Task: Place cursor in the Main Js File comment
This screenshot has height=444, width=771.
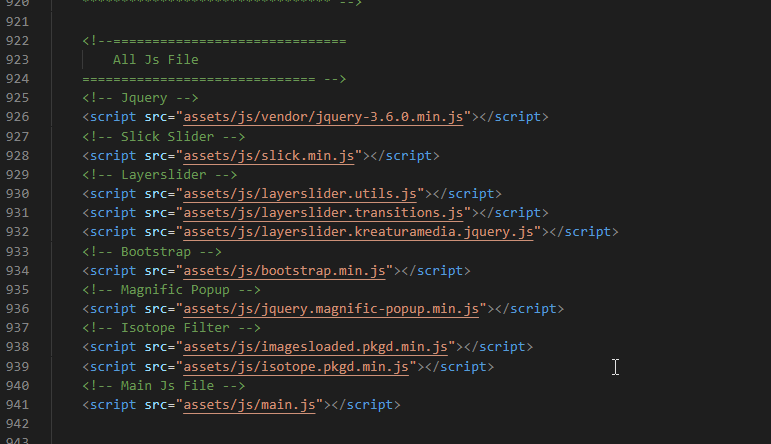Action: 164,386
